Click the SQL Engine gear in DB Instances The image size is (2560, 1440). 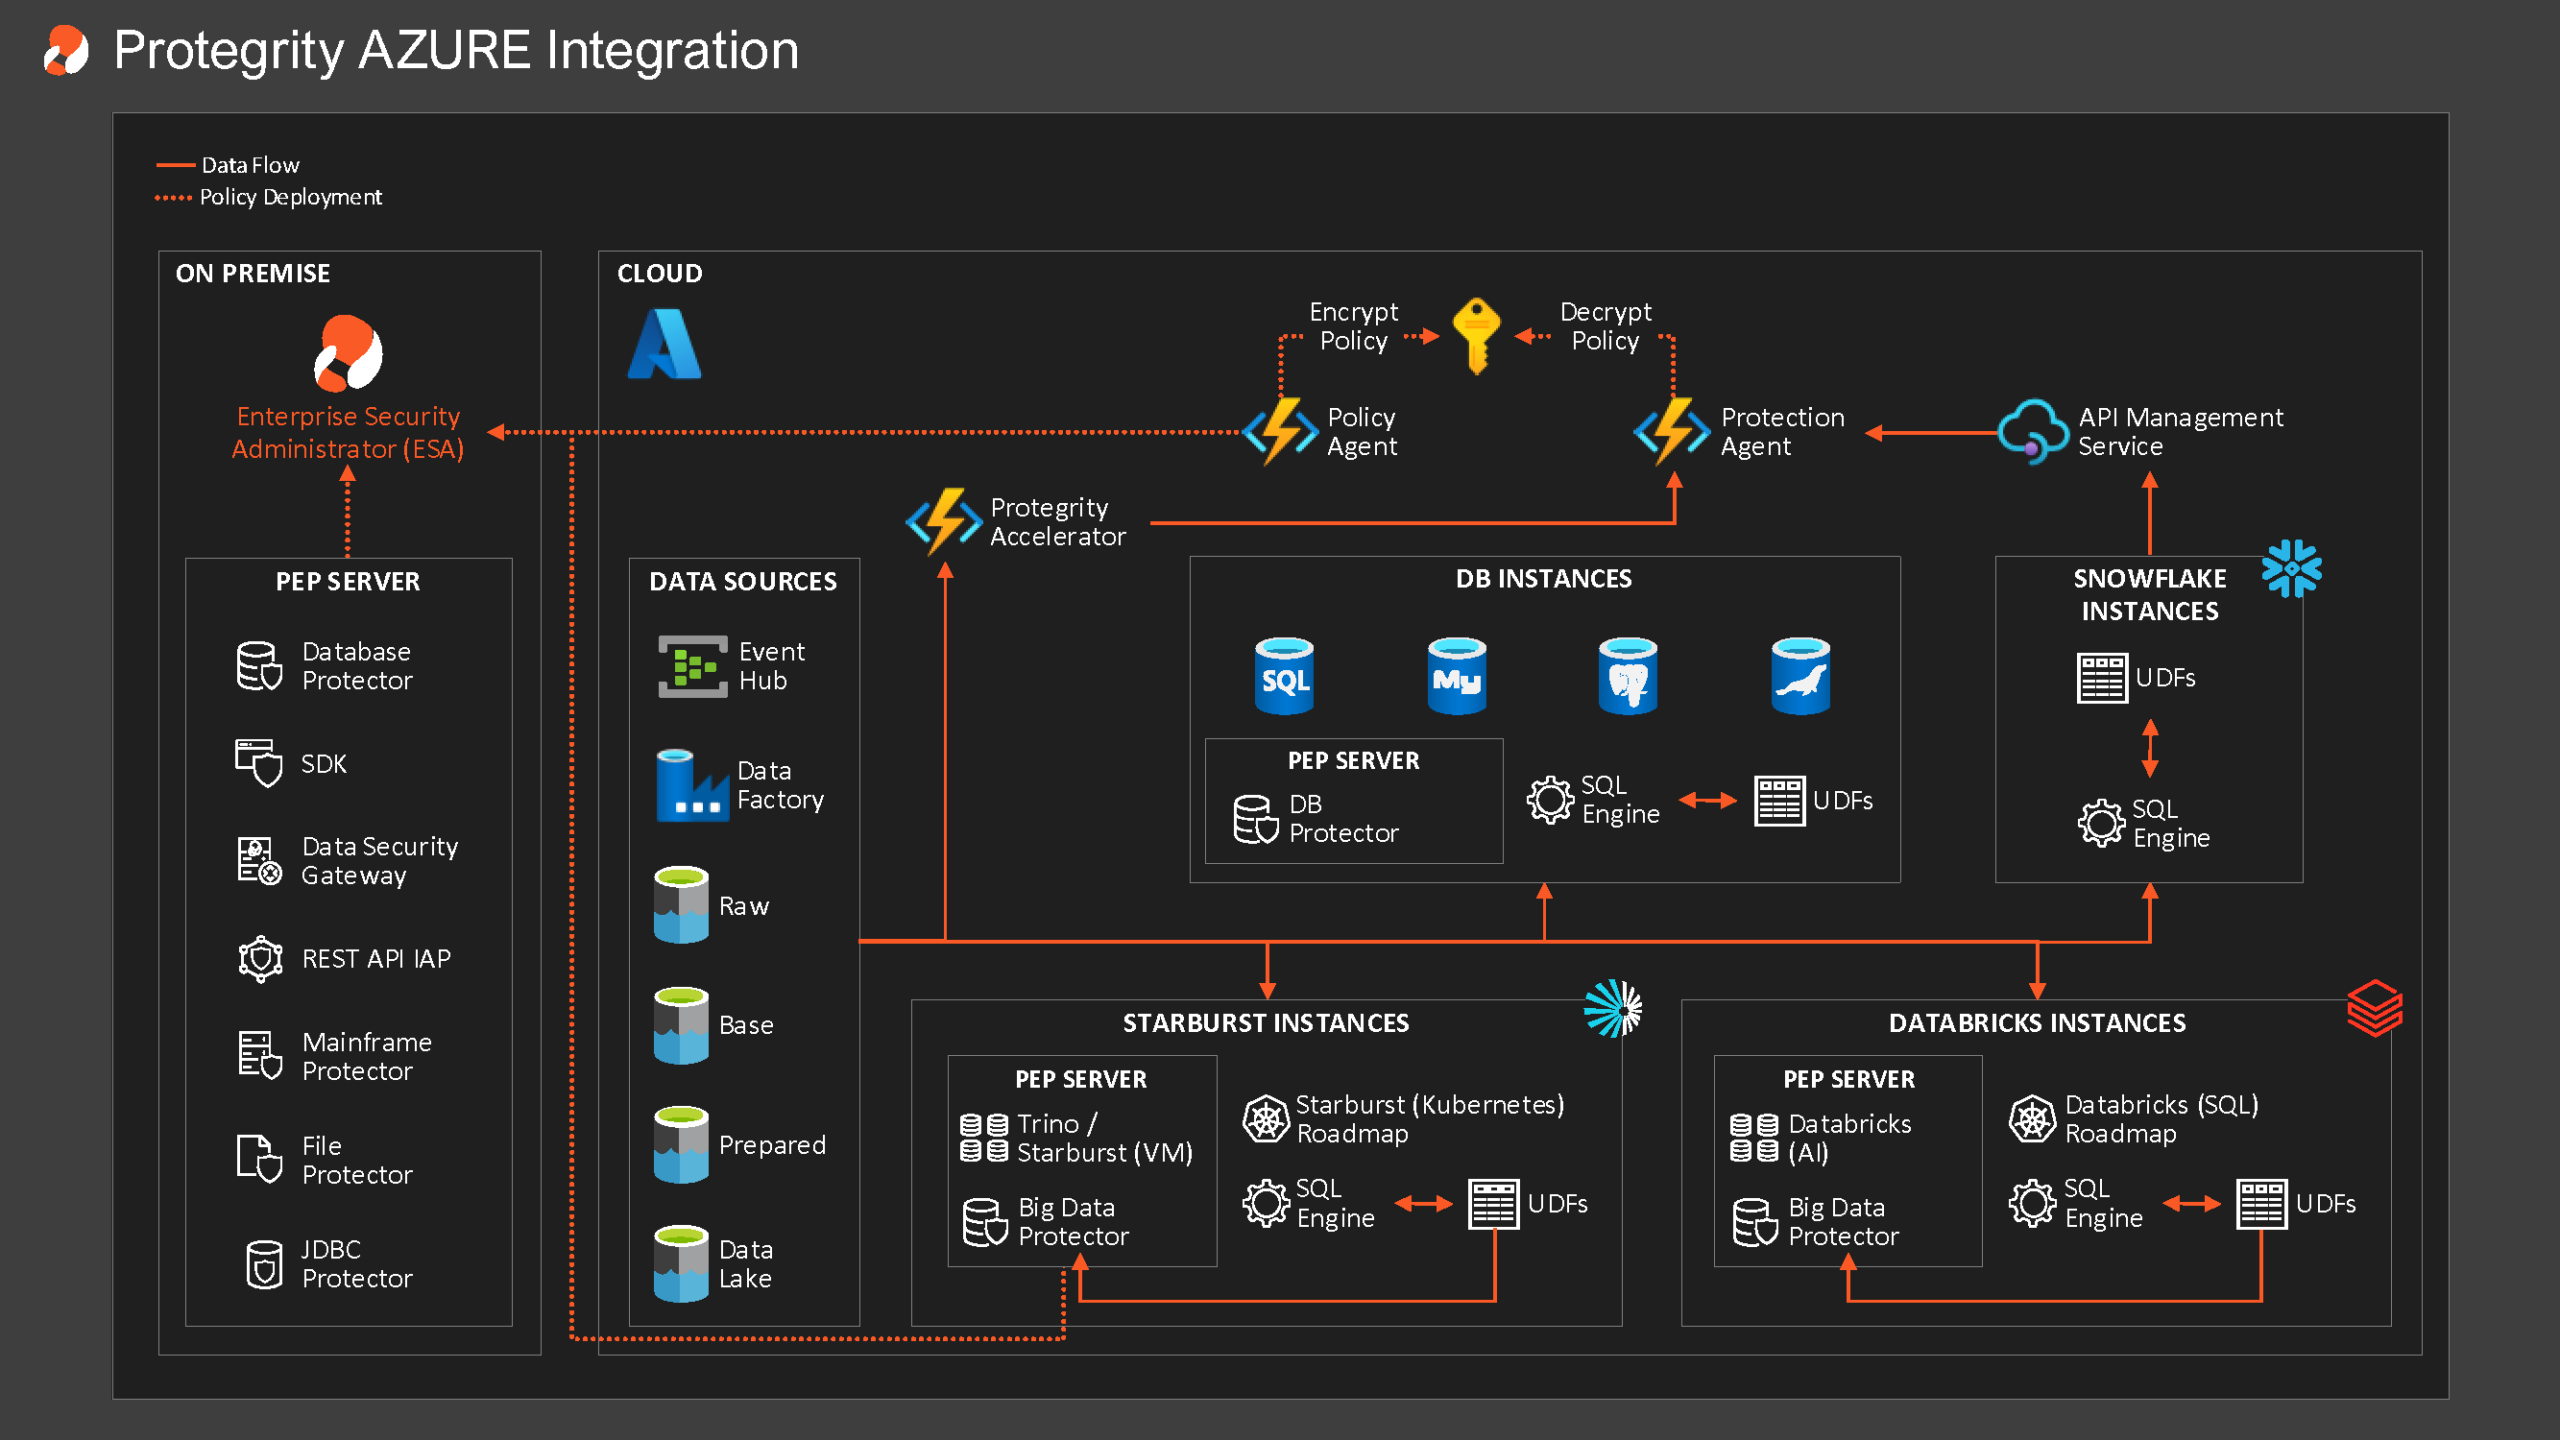(x=1550, y=800)
